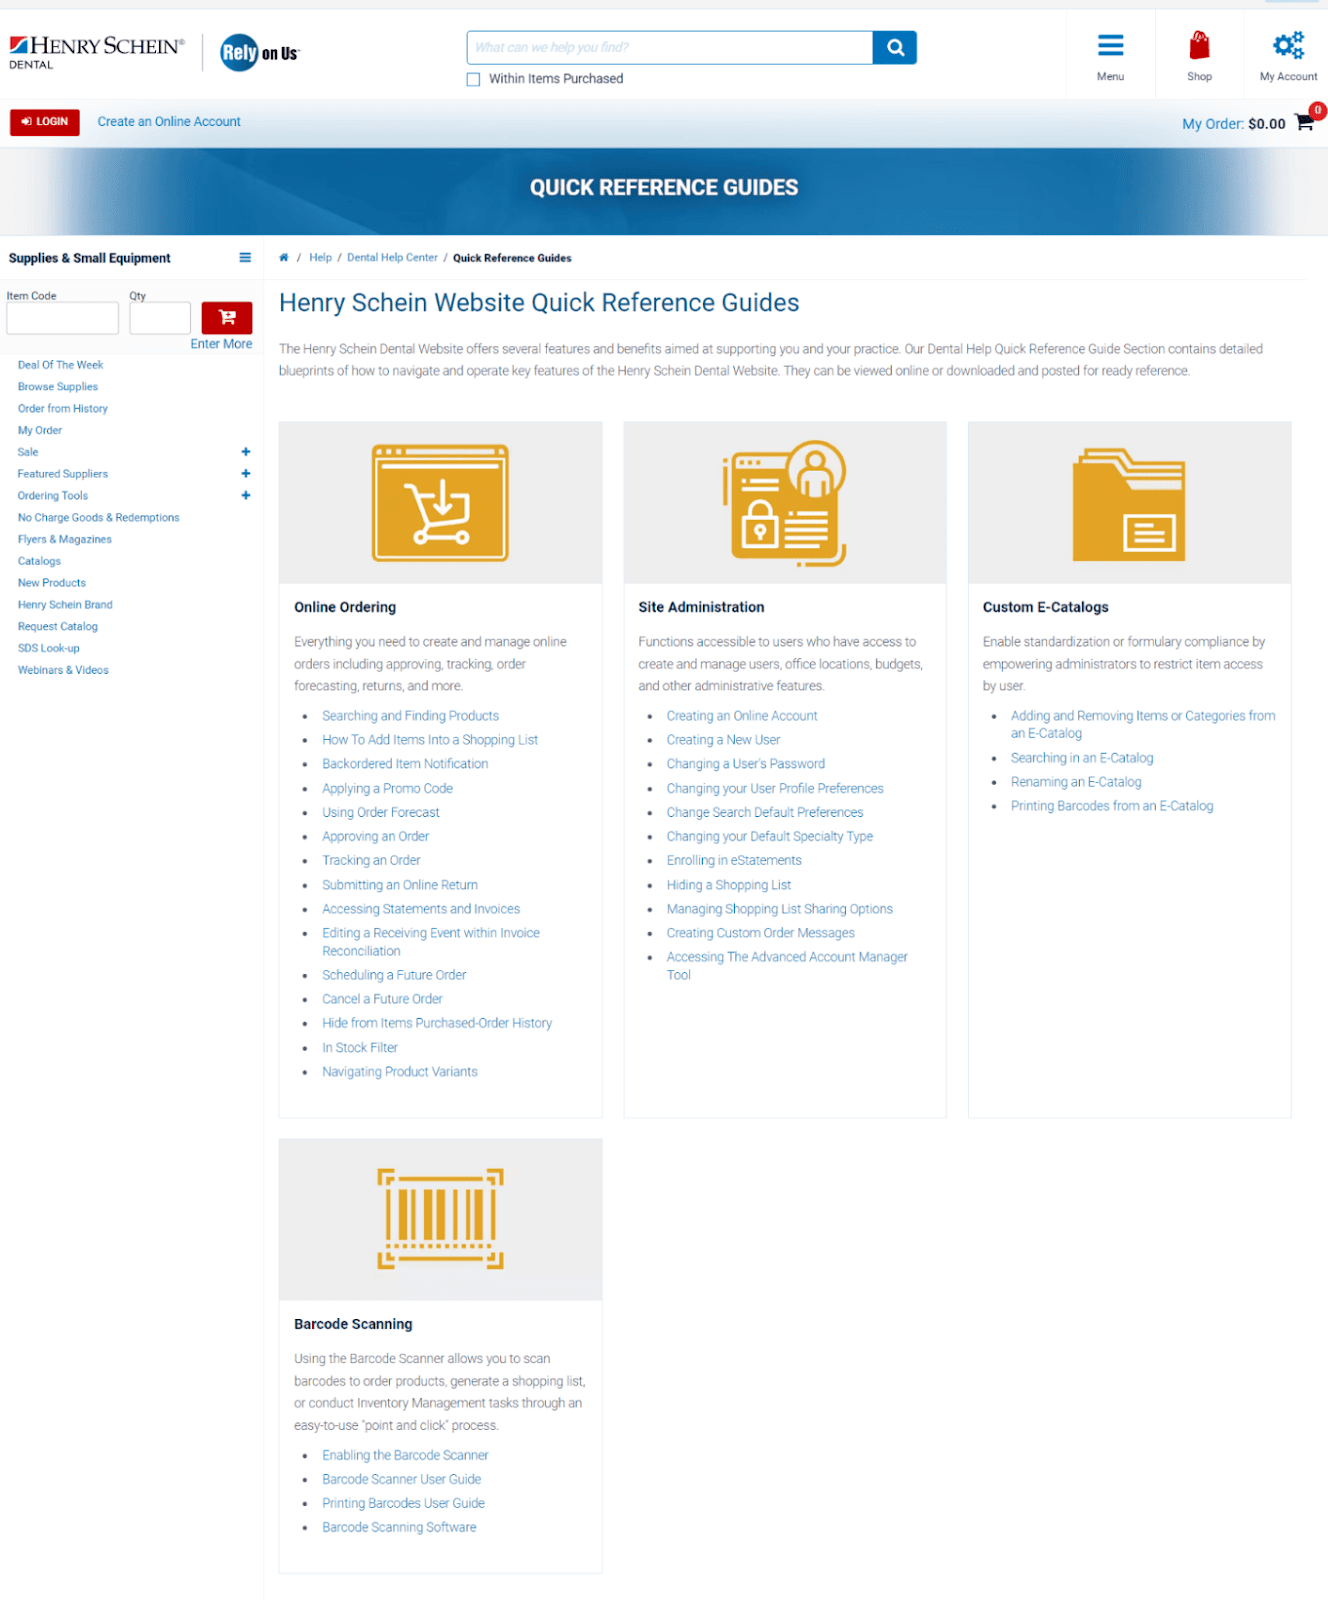
Task: Open How To Add Items Into a Shopping List
Action: coord(430,740)
